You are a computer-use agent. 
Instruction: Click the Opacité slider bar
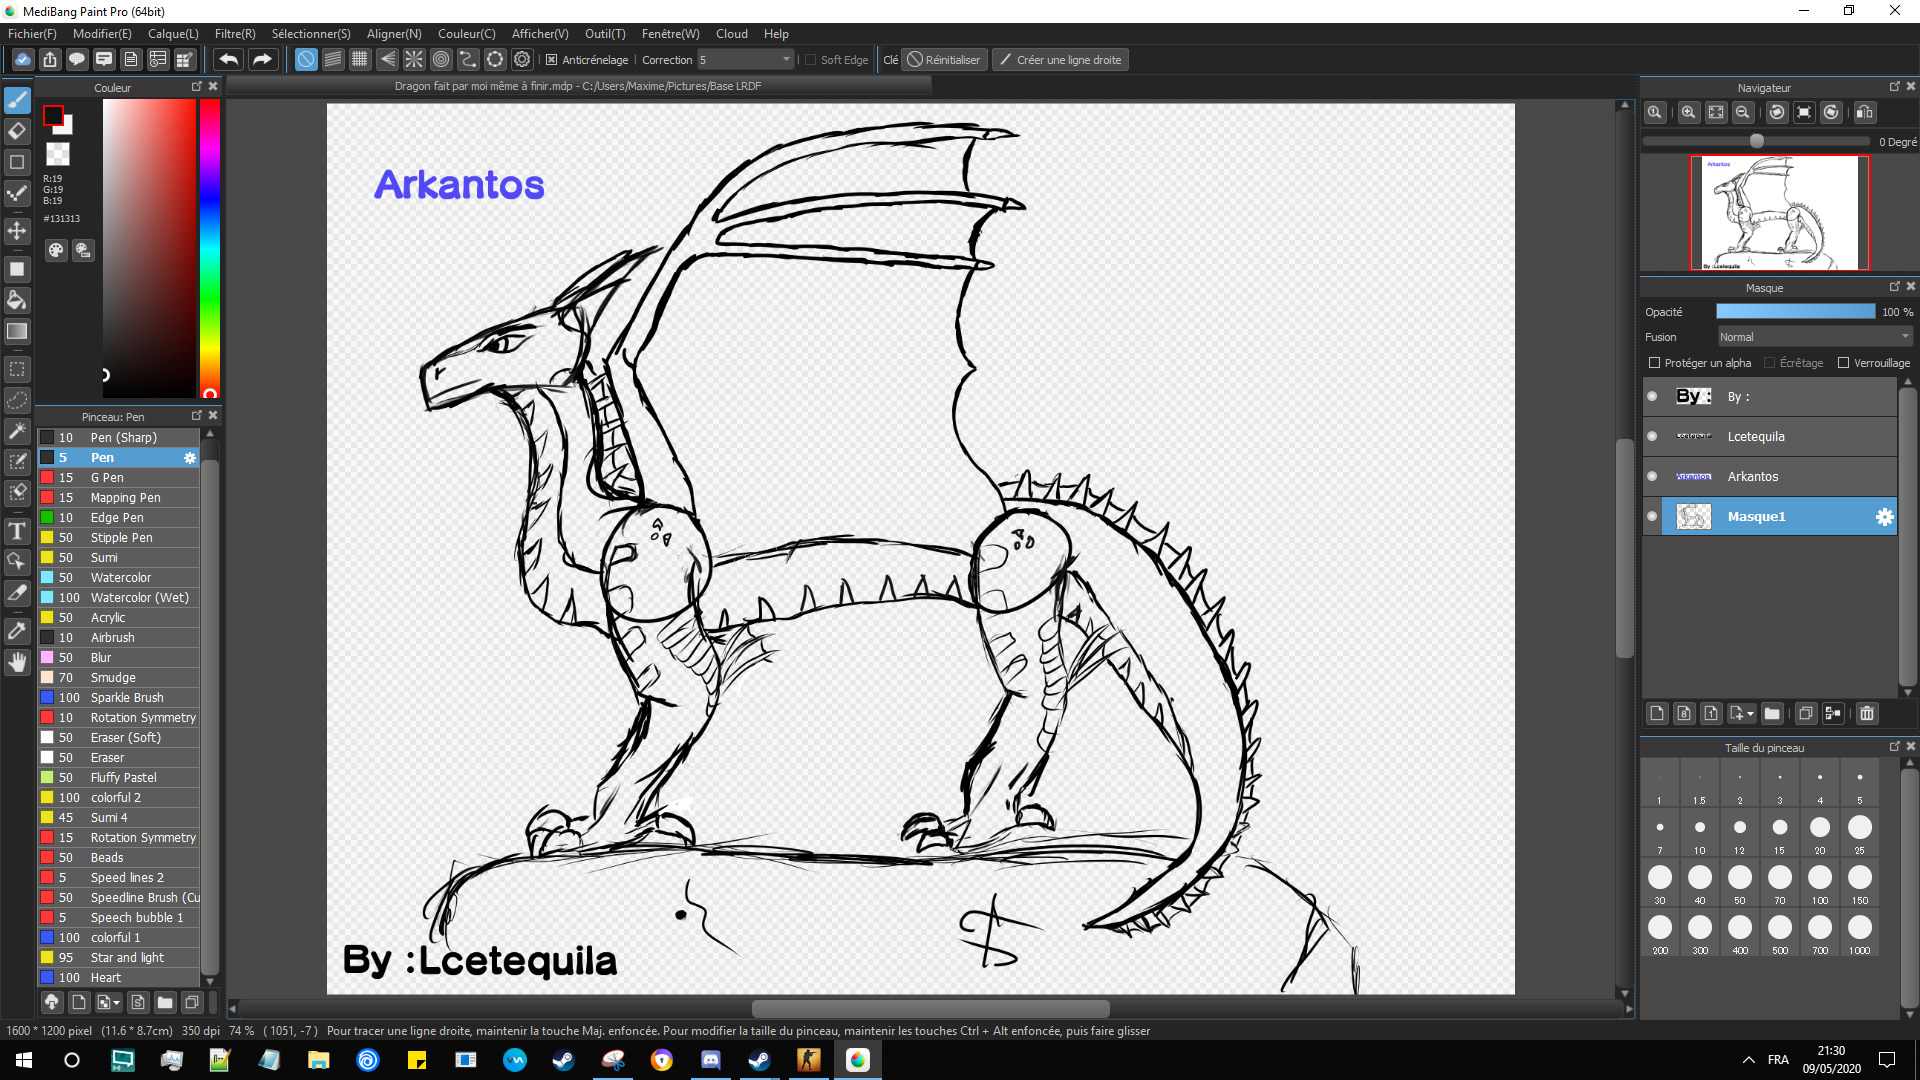[x=1795, y=312]
